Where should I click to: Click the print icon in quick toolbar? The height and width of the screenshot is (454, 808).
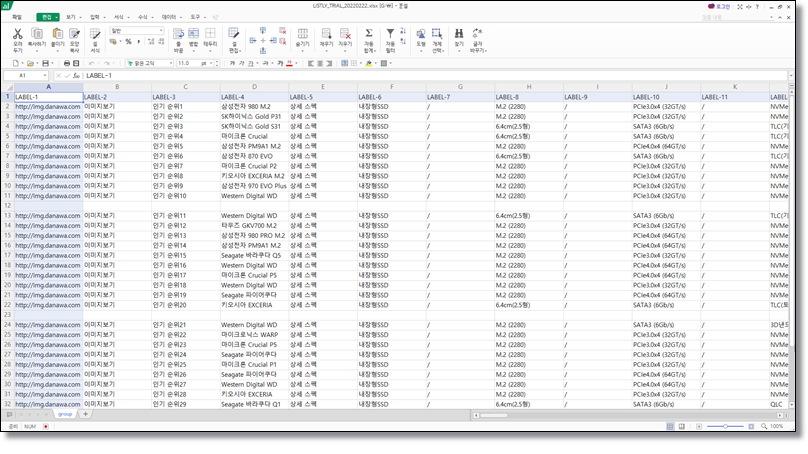pyautogui.click(x=66, y=63)
